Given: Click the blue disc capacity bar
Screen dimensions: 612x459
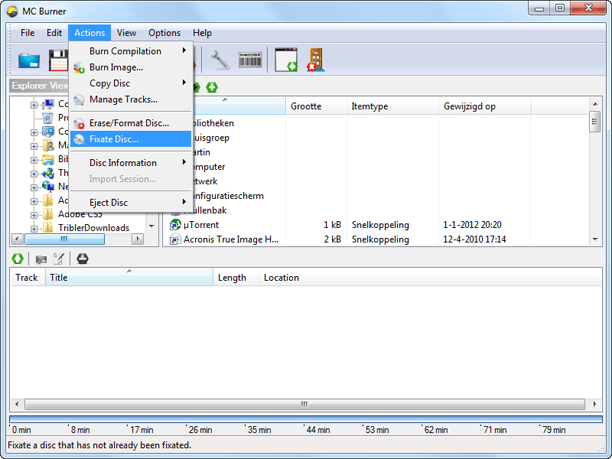Looking at the screenshot, I should tap(306, 419).
